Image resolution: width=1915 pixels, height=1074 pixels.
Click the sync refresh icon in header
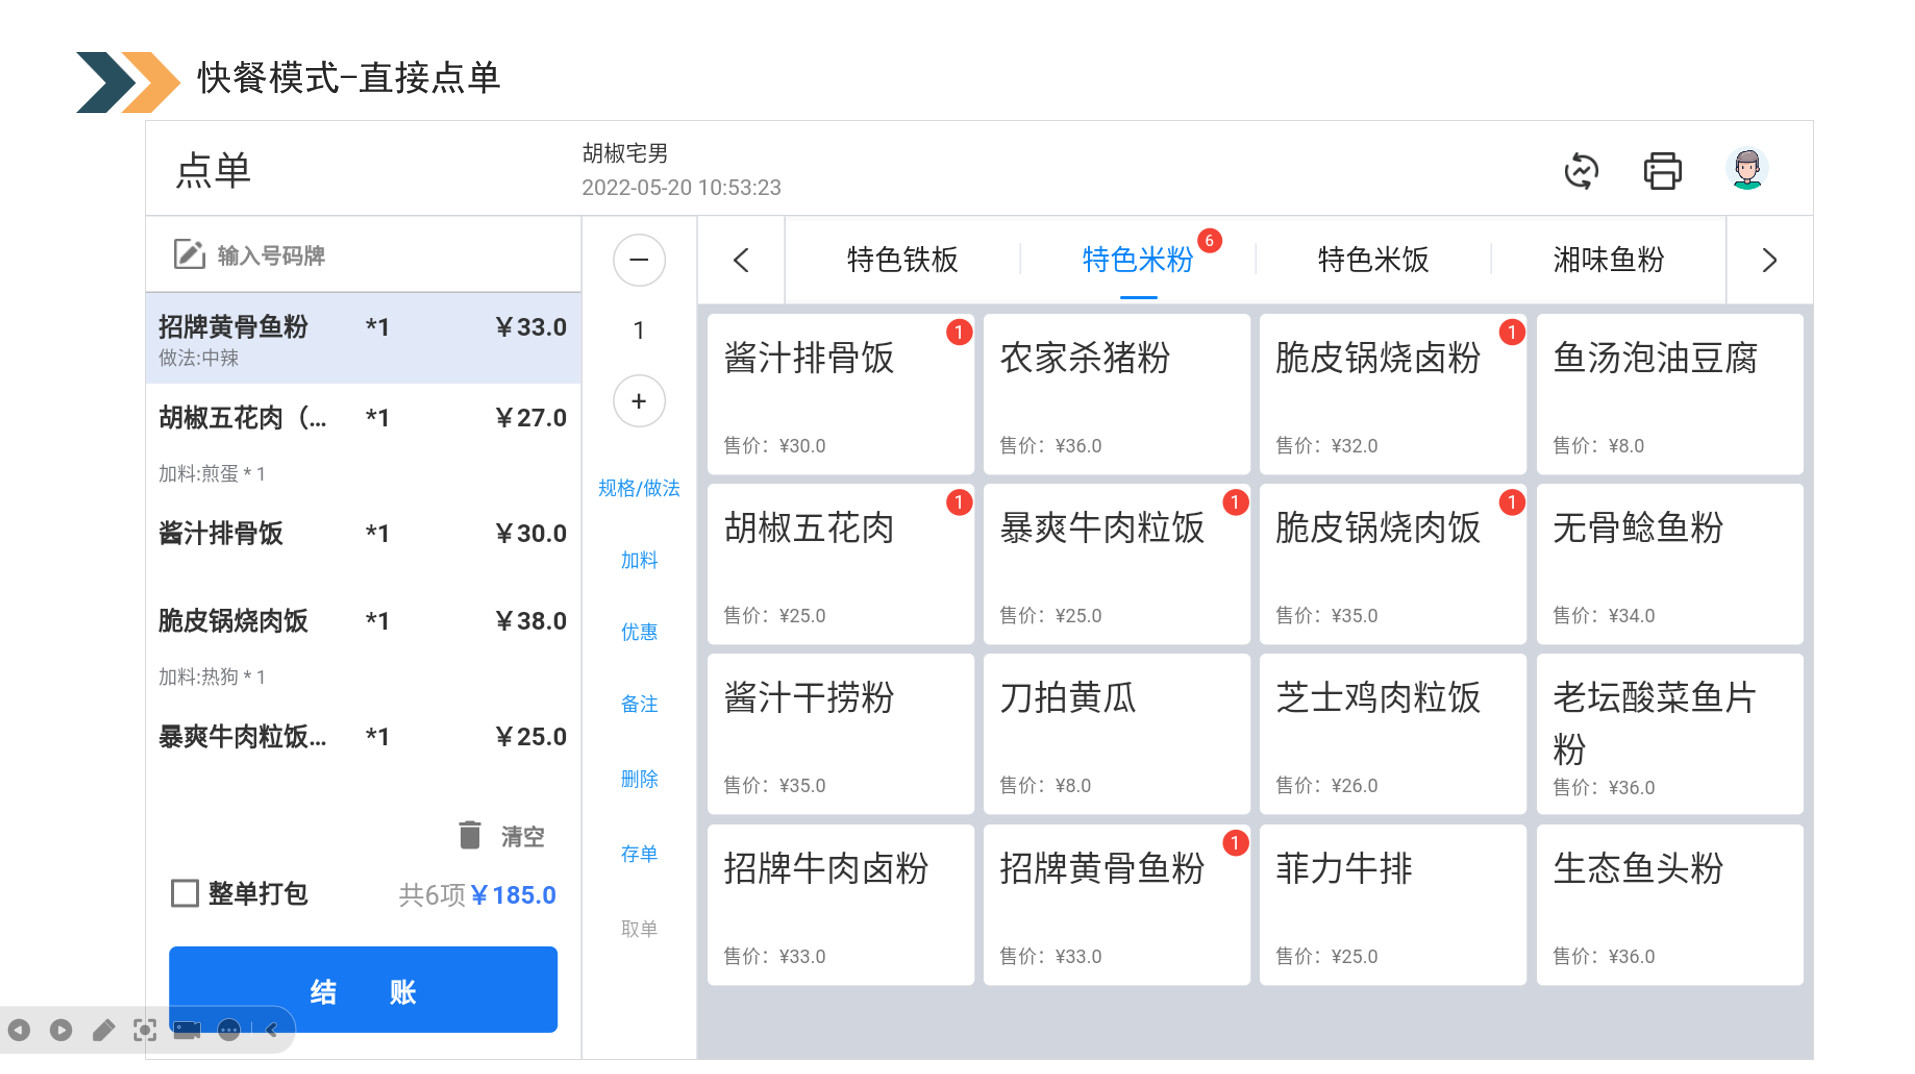tap(1580, 171)
